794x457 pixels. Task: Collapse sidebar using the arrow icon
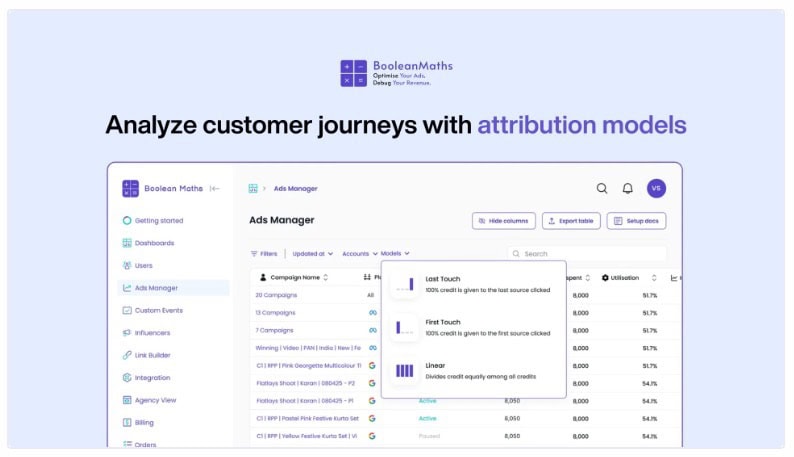click(x=215, y=188)
